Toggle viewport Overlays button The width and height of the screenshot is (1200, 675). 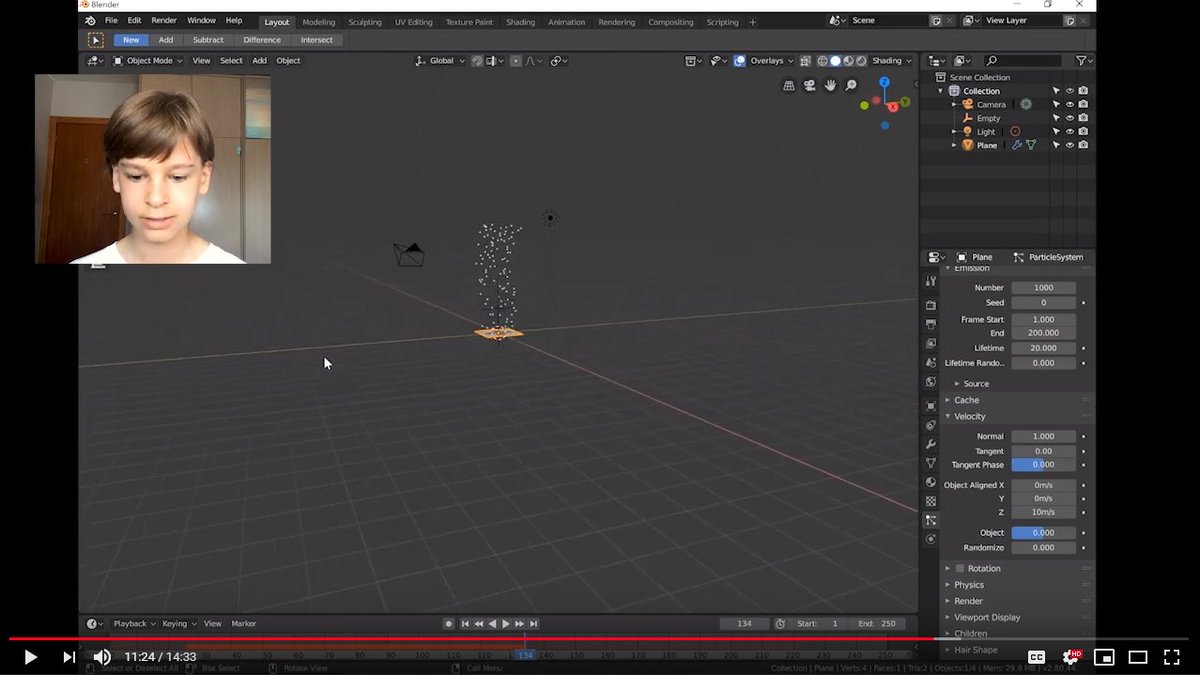click(740, 61)
